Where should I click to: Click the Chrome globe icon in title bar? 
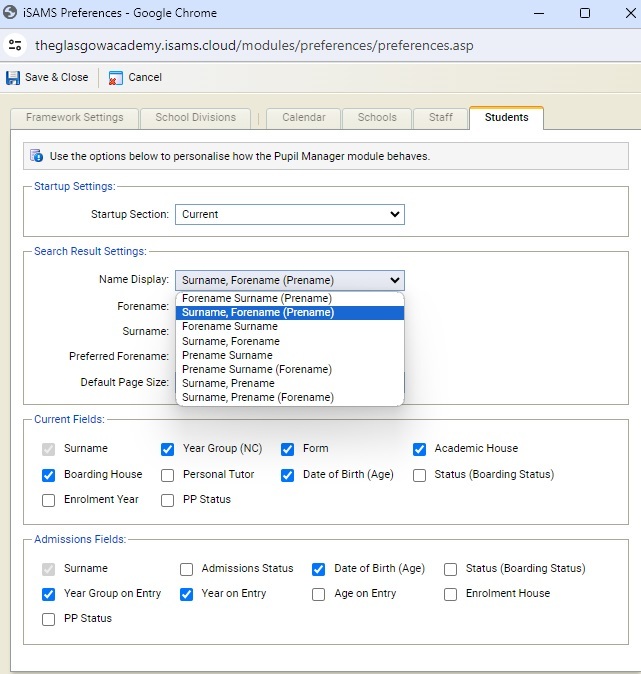pos(13,13)
